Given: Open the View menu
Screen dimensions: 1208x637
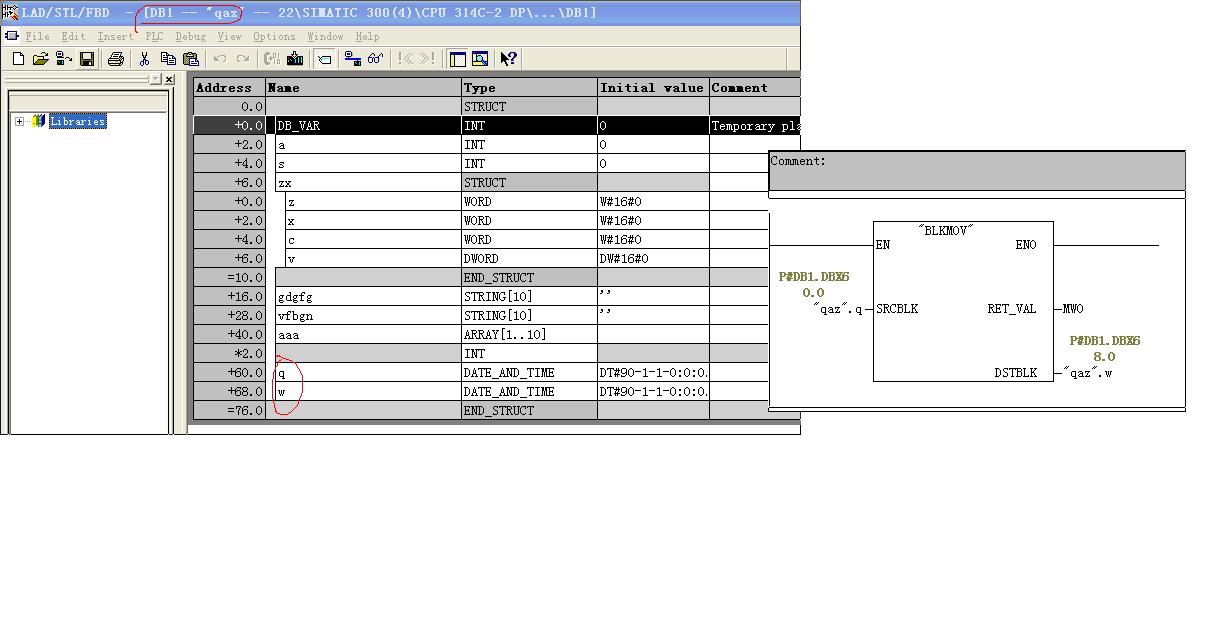Looking at the screenshot, I should [229, 36].
